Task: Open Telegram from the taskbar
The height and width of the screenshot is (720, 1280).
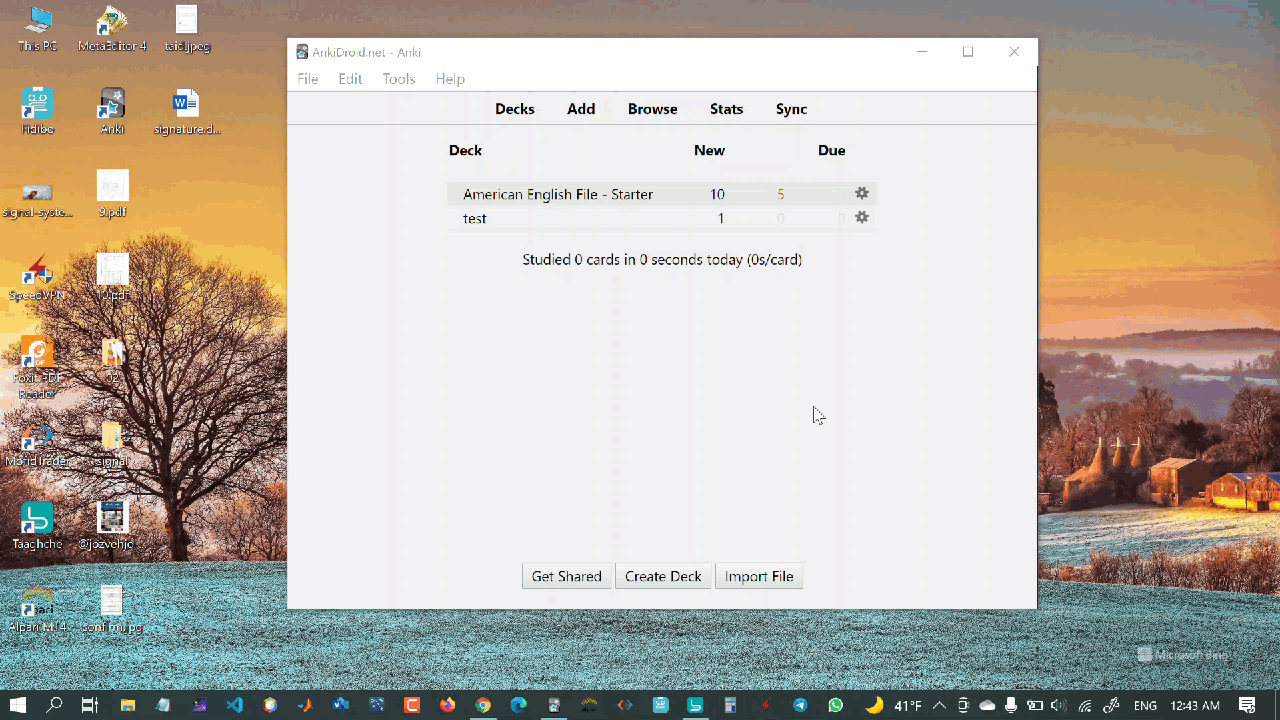Action: 800,705
